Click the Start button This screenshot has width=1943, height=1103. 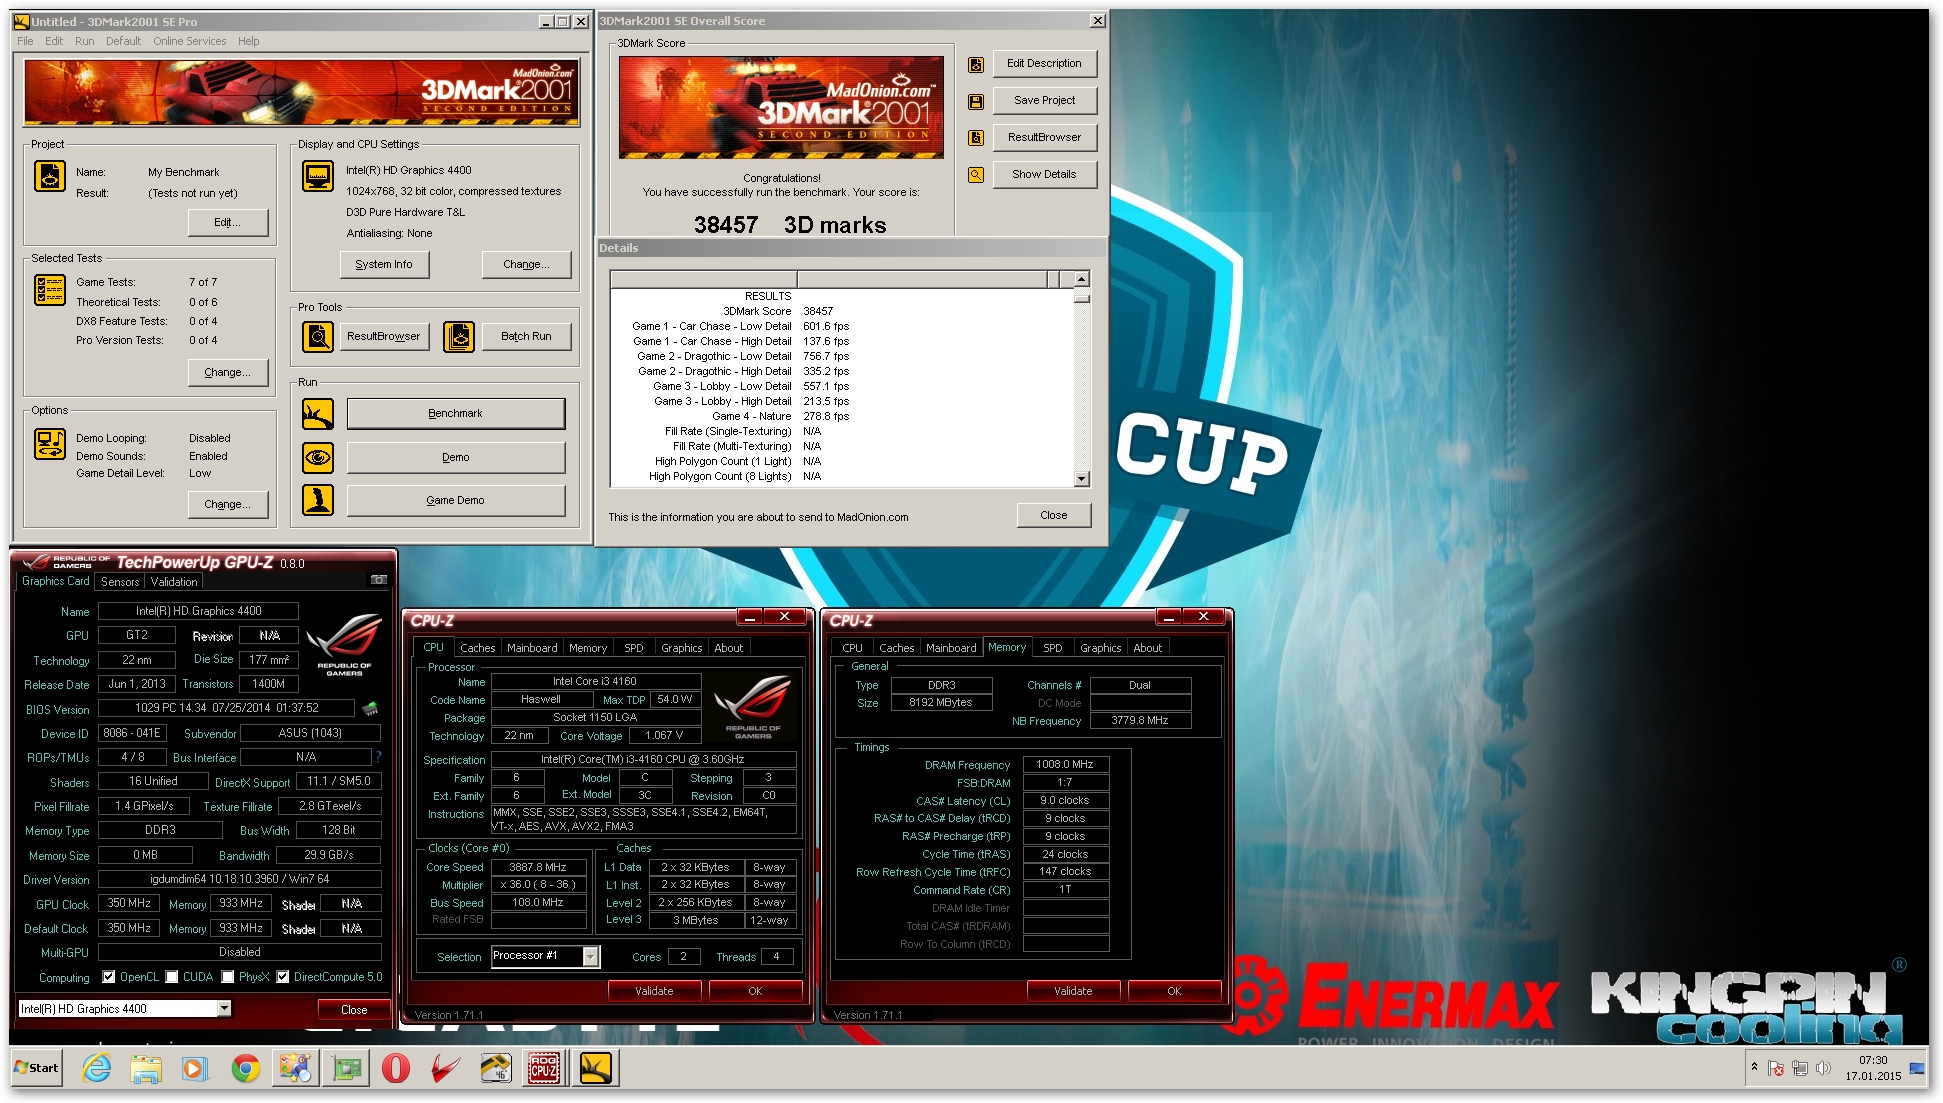pos(37,1068)
